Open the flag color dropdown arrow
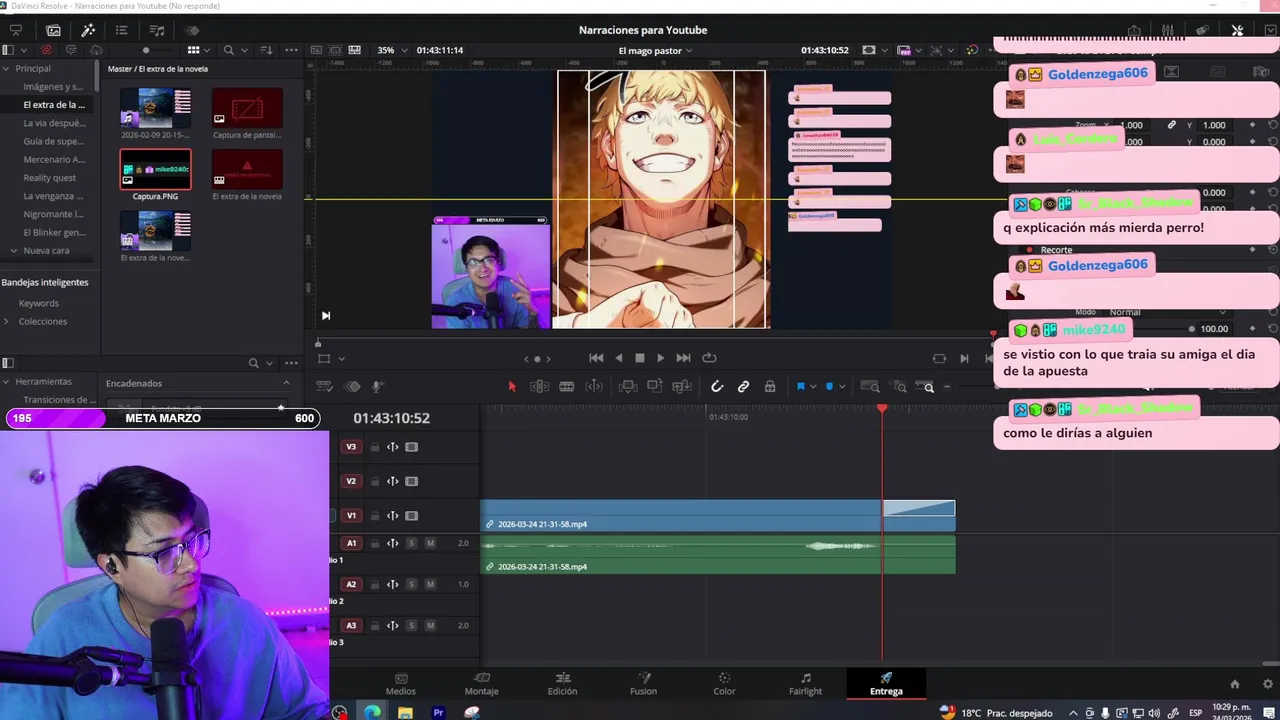 tap(813, 387)
